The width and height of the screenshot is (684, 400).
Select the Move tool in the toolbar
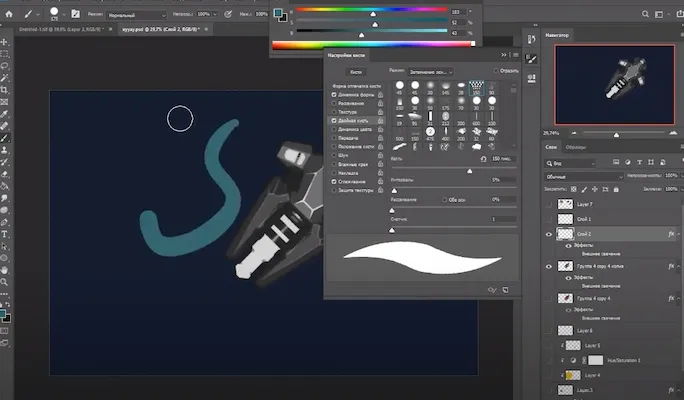pyautogui.click(x=5, y=42)
